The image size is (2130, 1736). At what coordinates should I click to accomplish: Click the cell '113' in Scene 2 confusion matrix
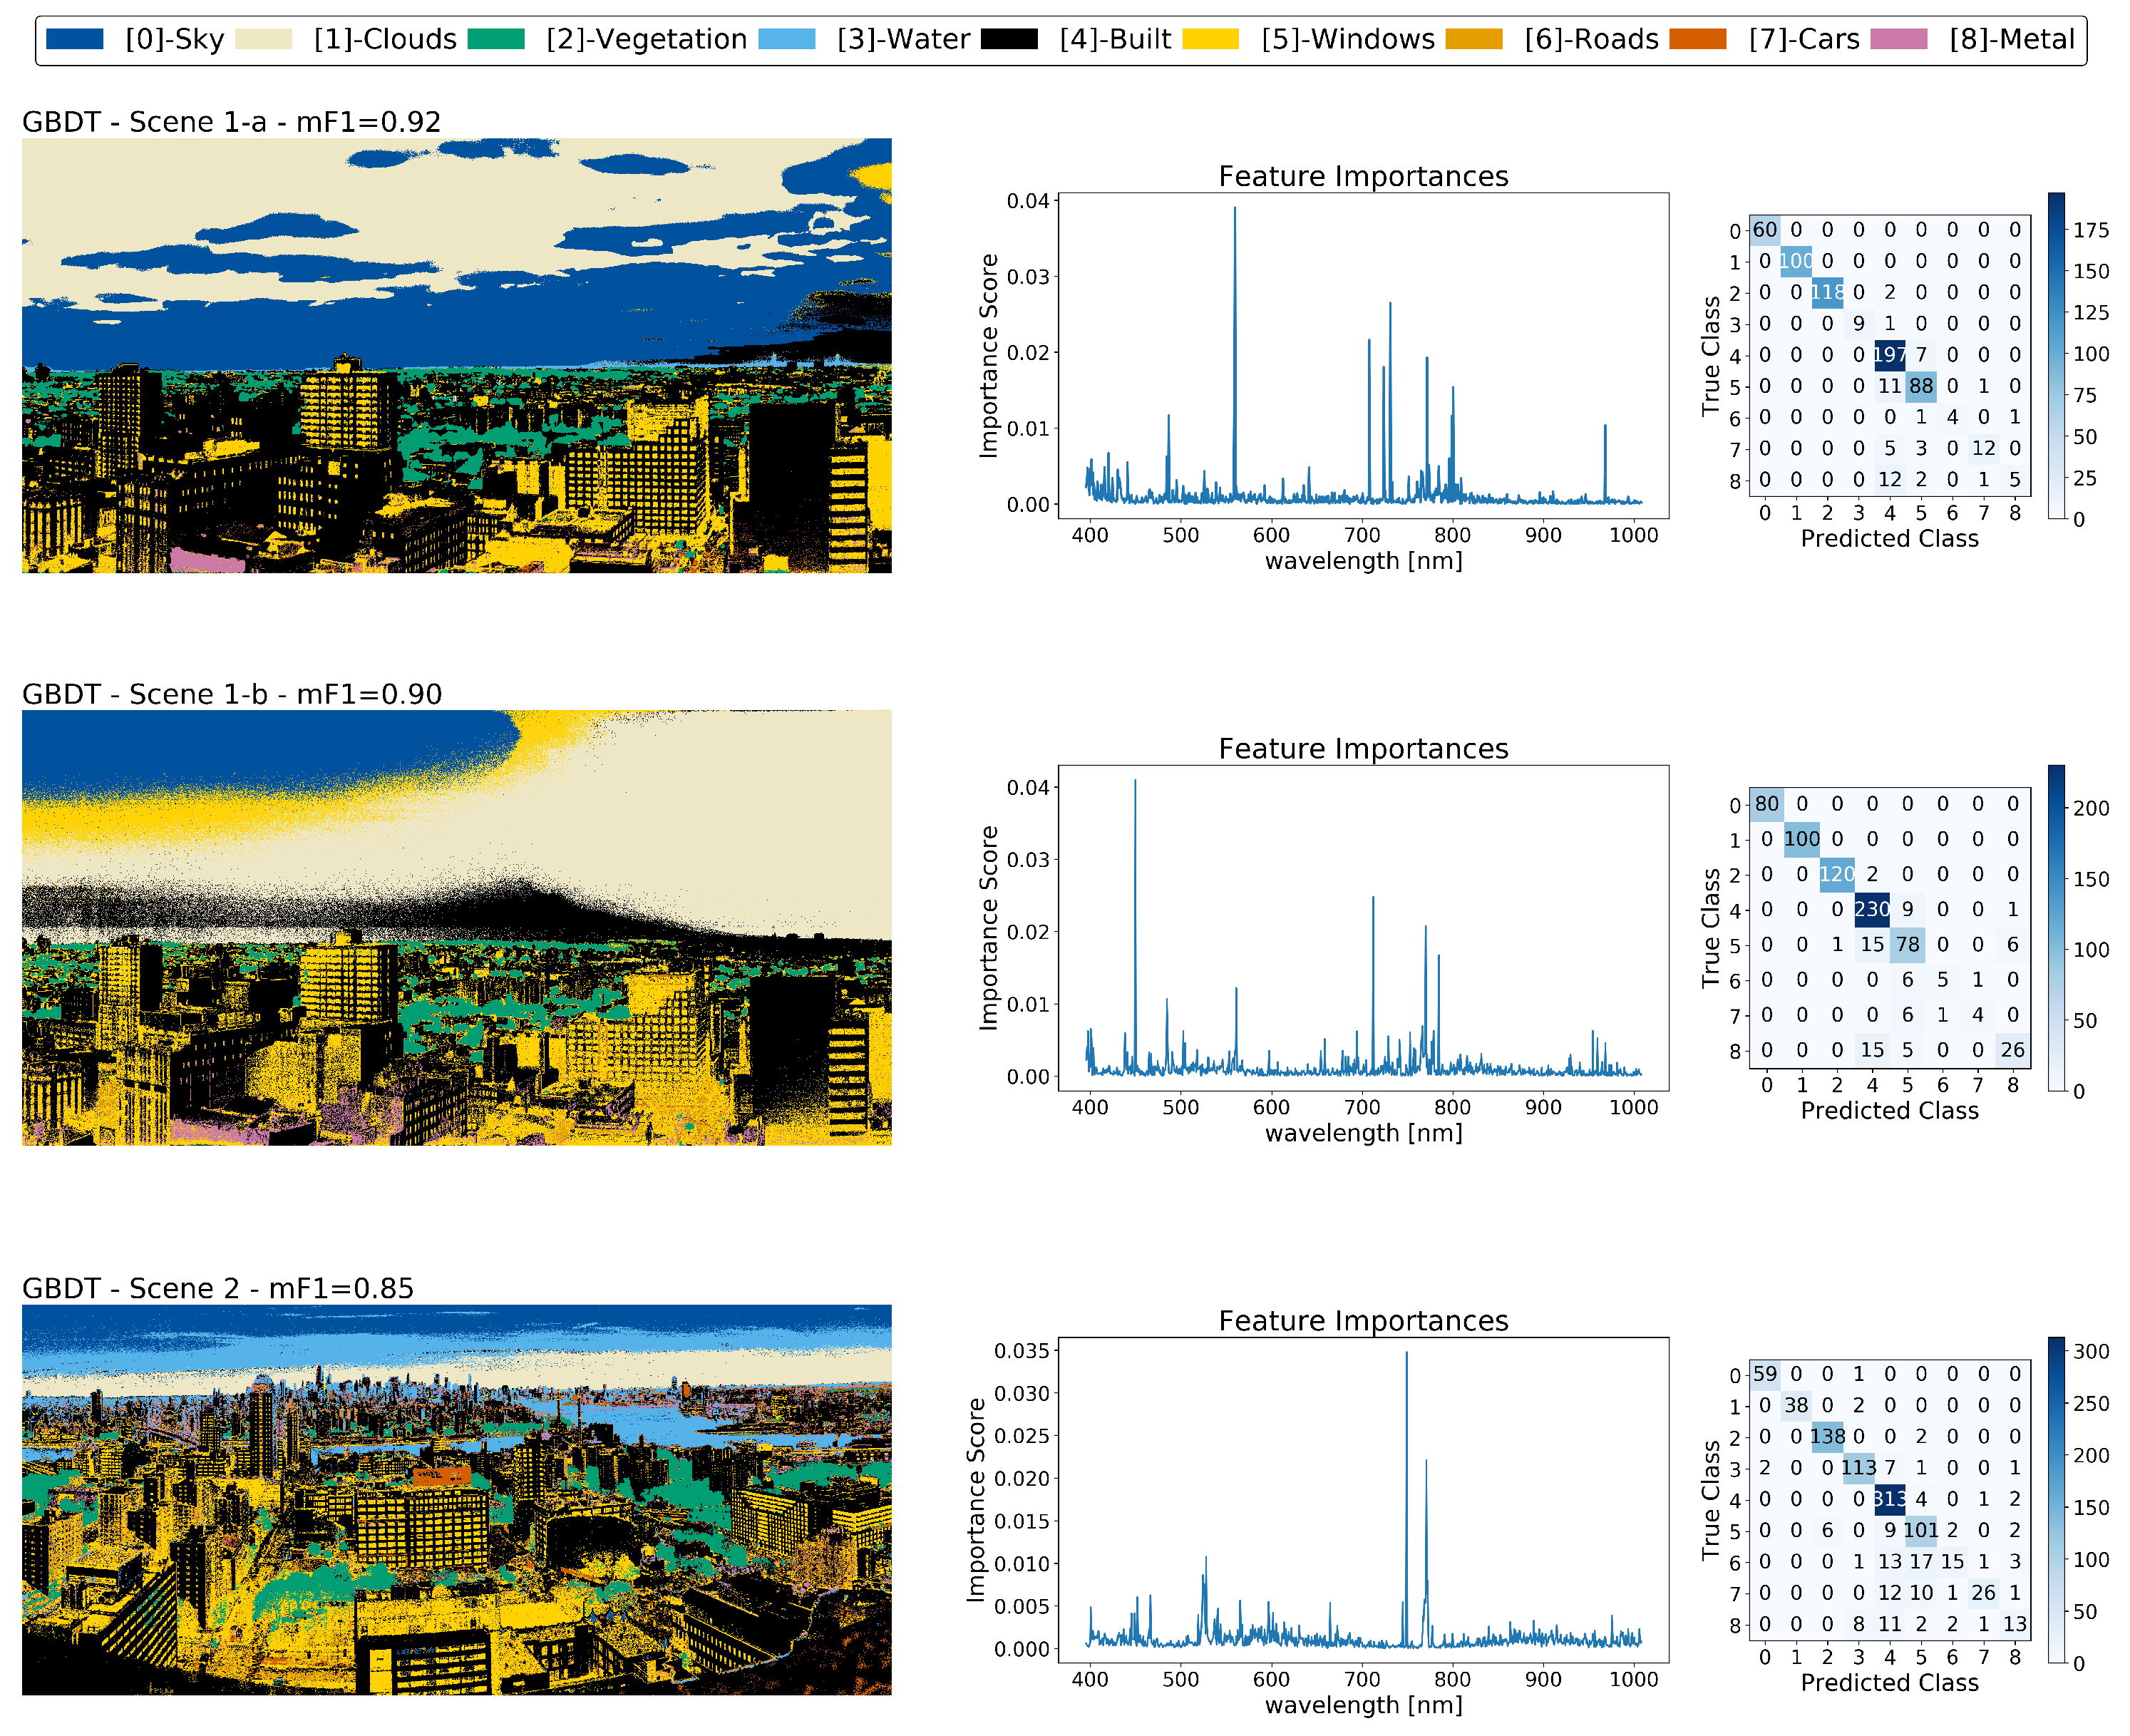(1859, 1468)
